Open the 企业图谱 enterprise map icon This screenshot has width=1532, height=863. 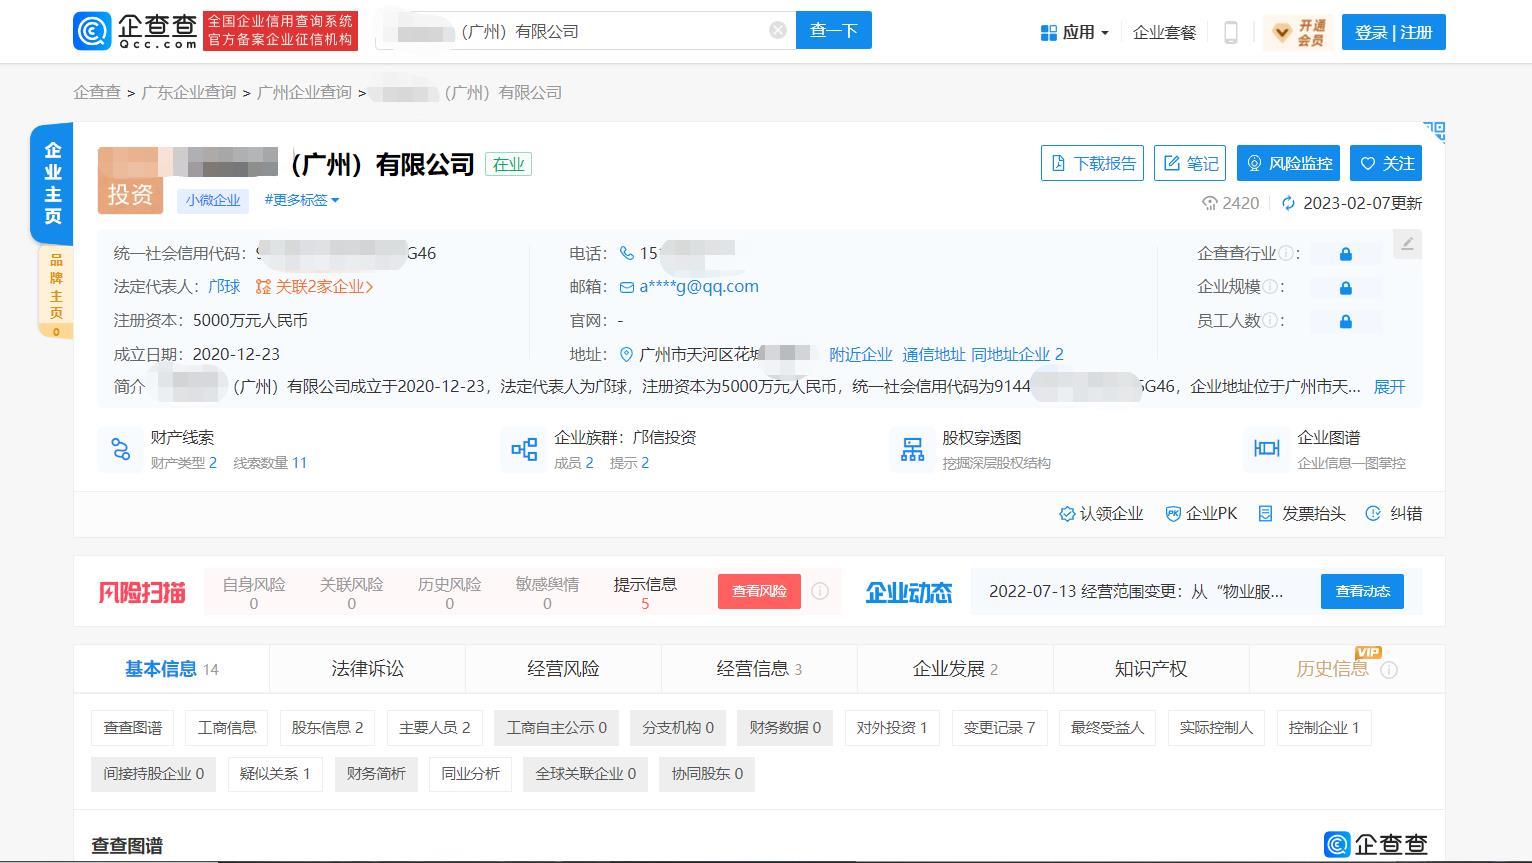[1266, 449]
